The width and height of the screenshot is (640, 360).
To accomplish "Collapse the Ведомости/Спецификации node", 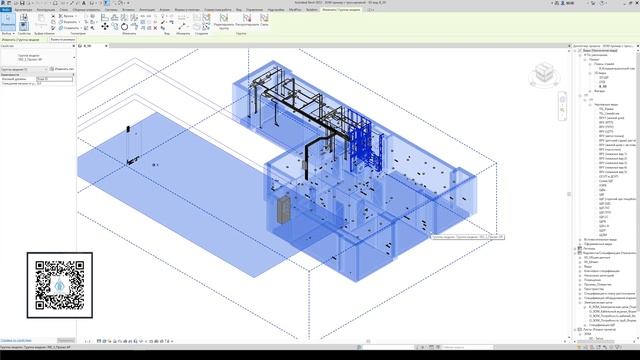I will 575,253.
